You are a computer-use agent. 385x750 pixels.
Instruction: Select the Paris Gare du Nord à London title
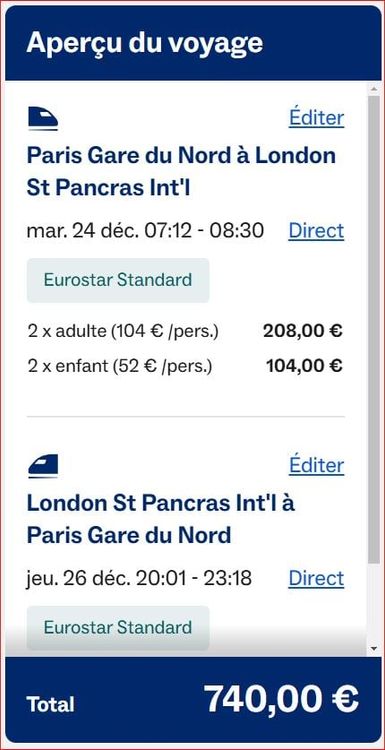181,172
